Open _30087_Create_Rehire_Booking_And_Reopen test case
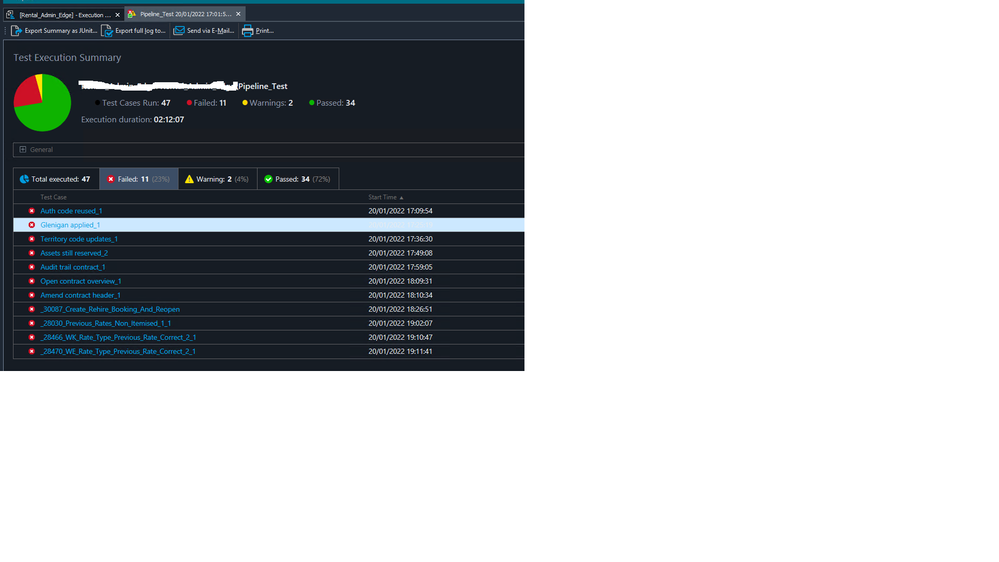This screenshot has width=999, height=562. (110, 309)
